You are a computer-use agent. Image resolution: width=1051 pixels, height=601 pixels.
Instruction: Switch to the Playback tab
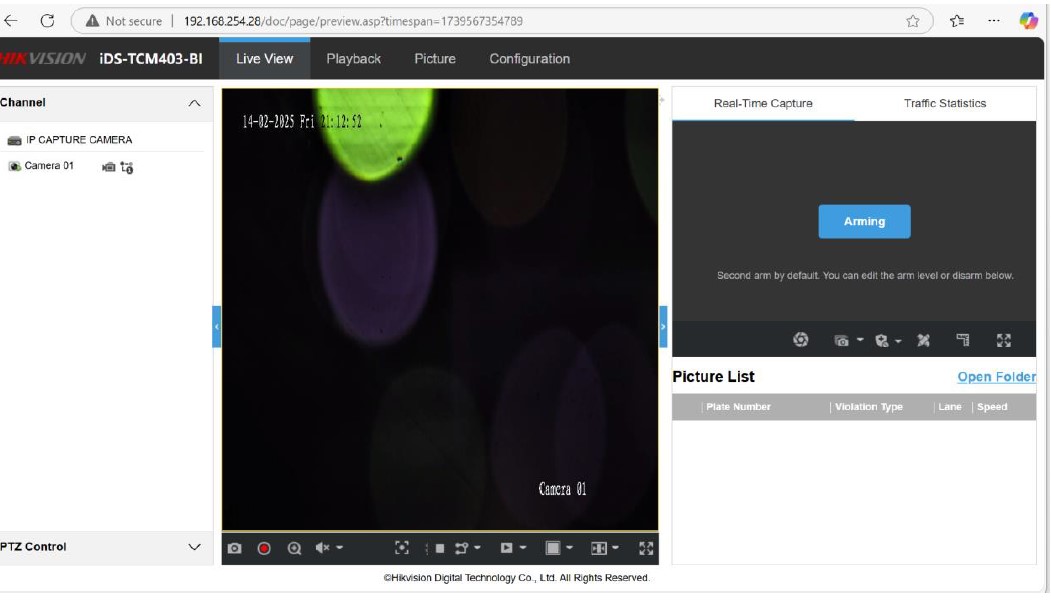click(353, 59)
